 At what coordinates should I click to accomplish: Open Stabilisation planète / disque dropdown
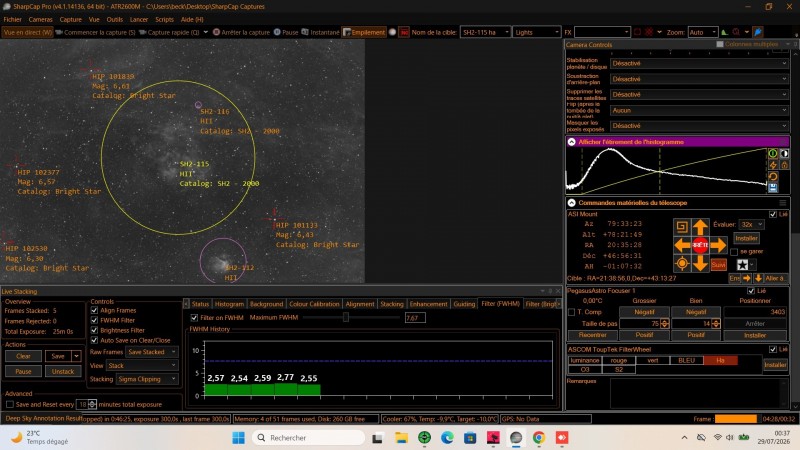pos(699,63)
